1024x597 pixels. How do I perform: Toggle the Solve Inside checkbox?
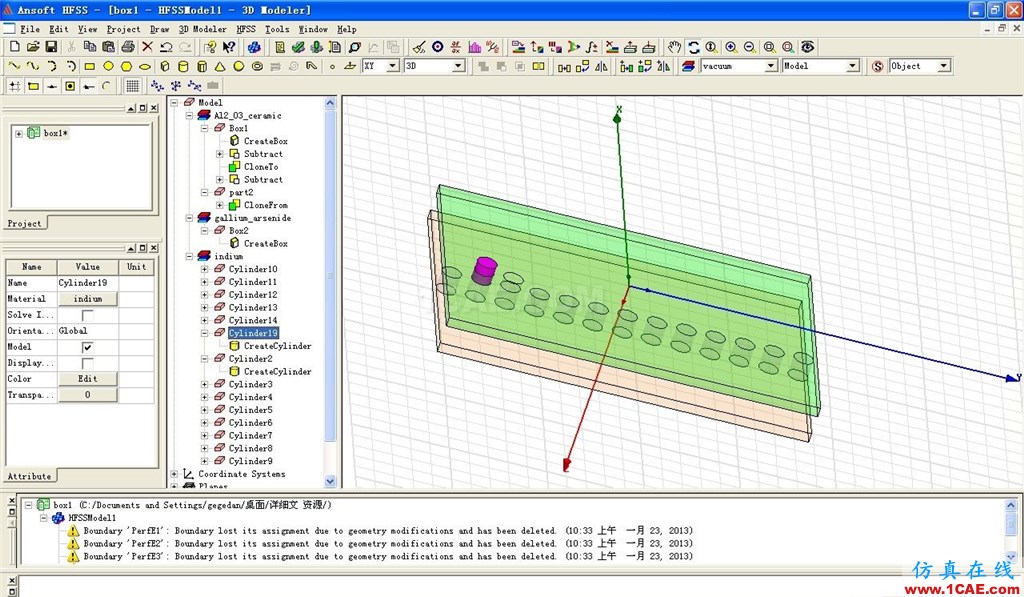point(87,315)
